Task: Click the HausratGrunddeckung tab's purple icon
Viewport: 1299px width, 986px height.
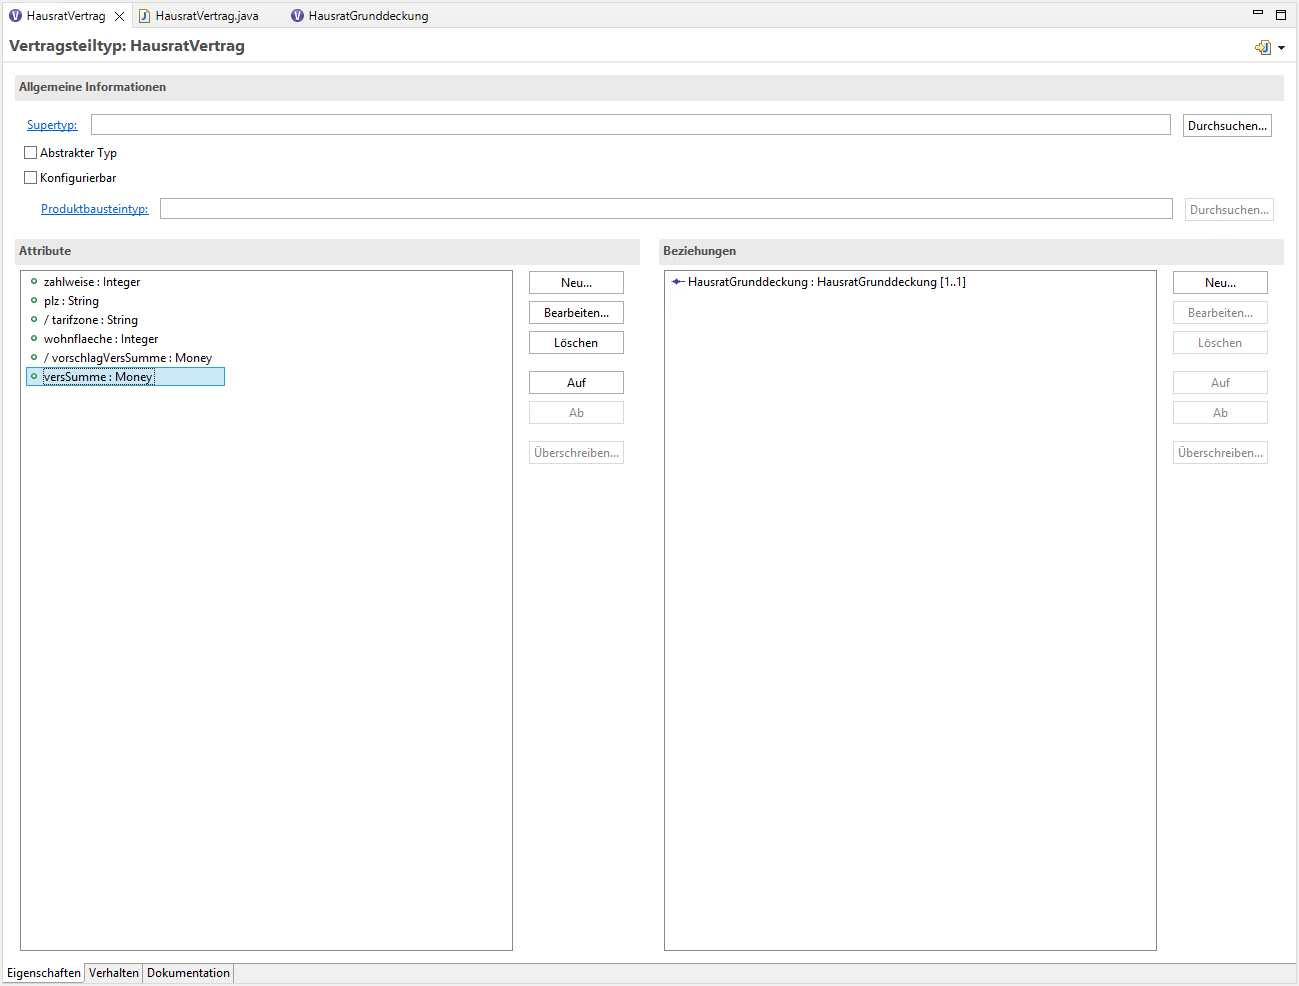Action: point(297,16)
